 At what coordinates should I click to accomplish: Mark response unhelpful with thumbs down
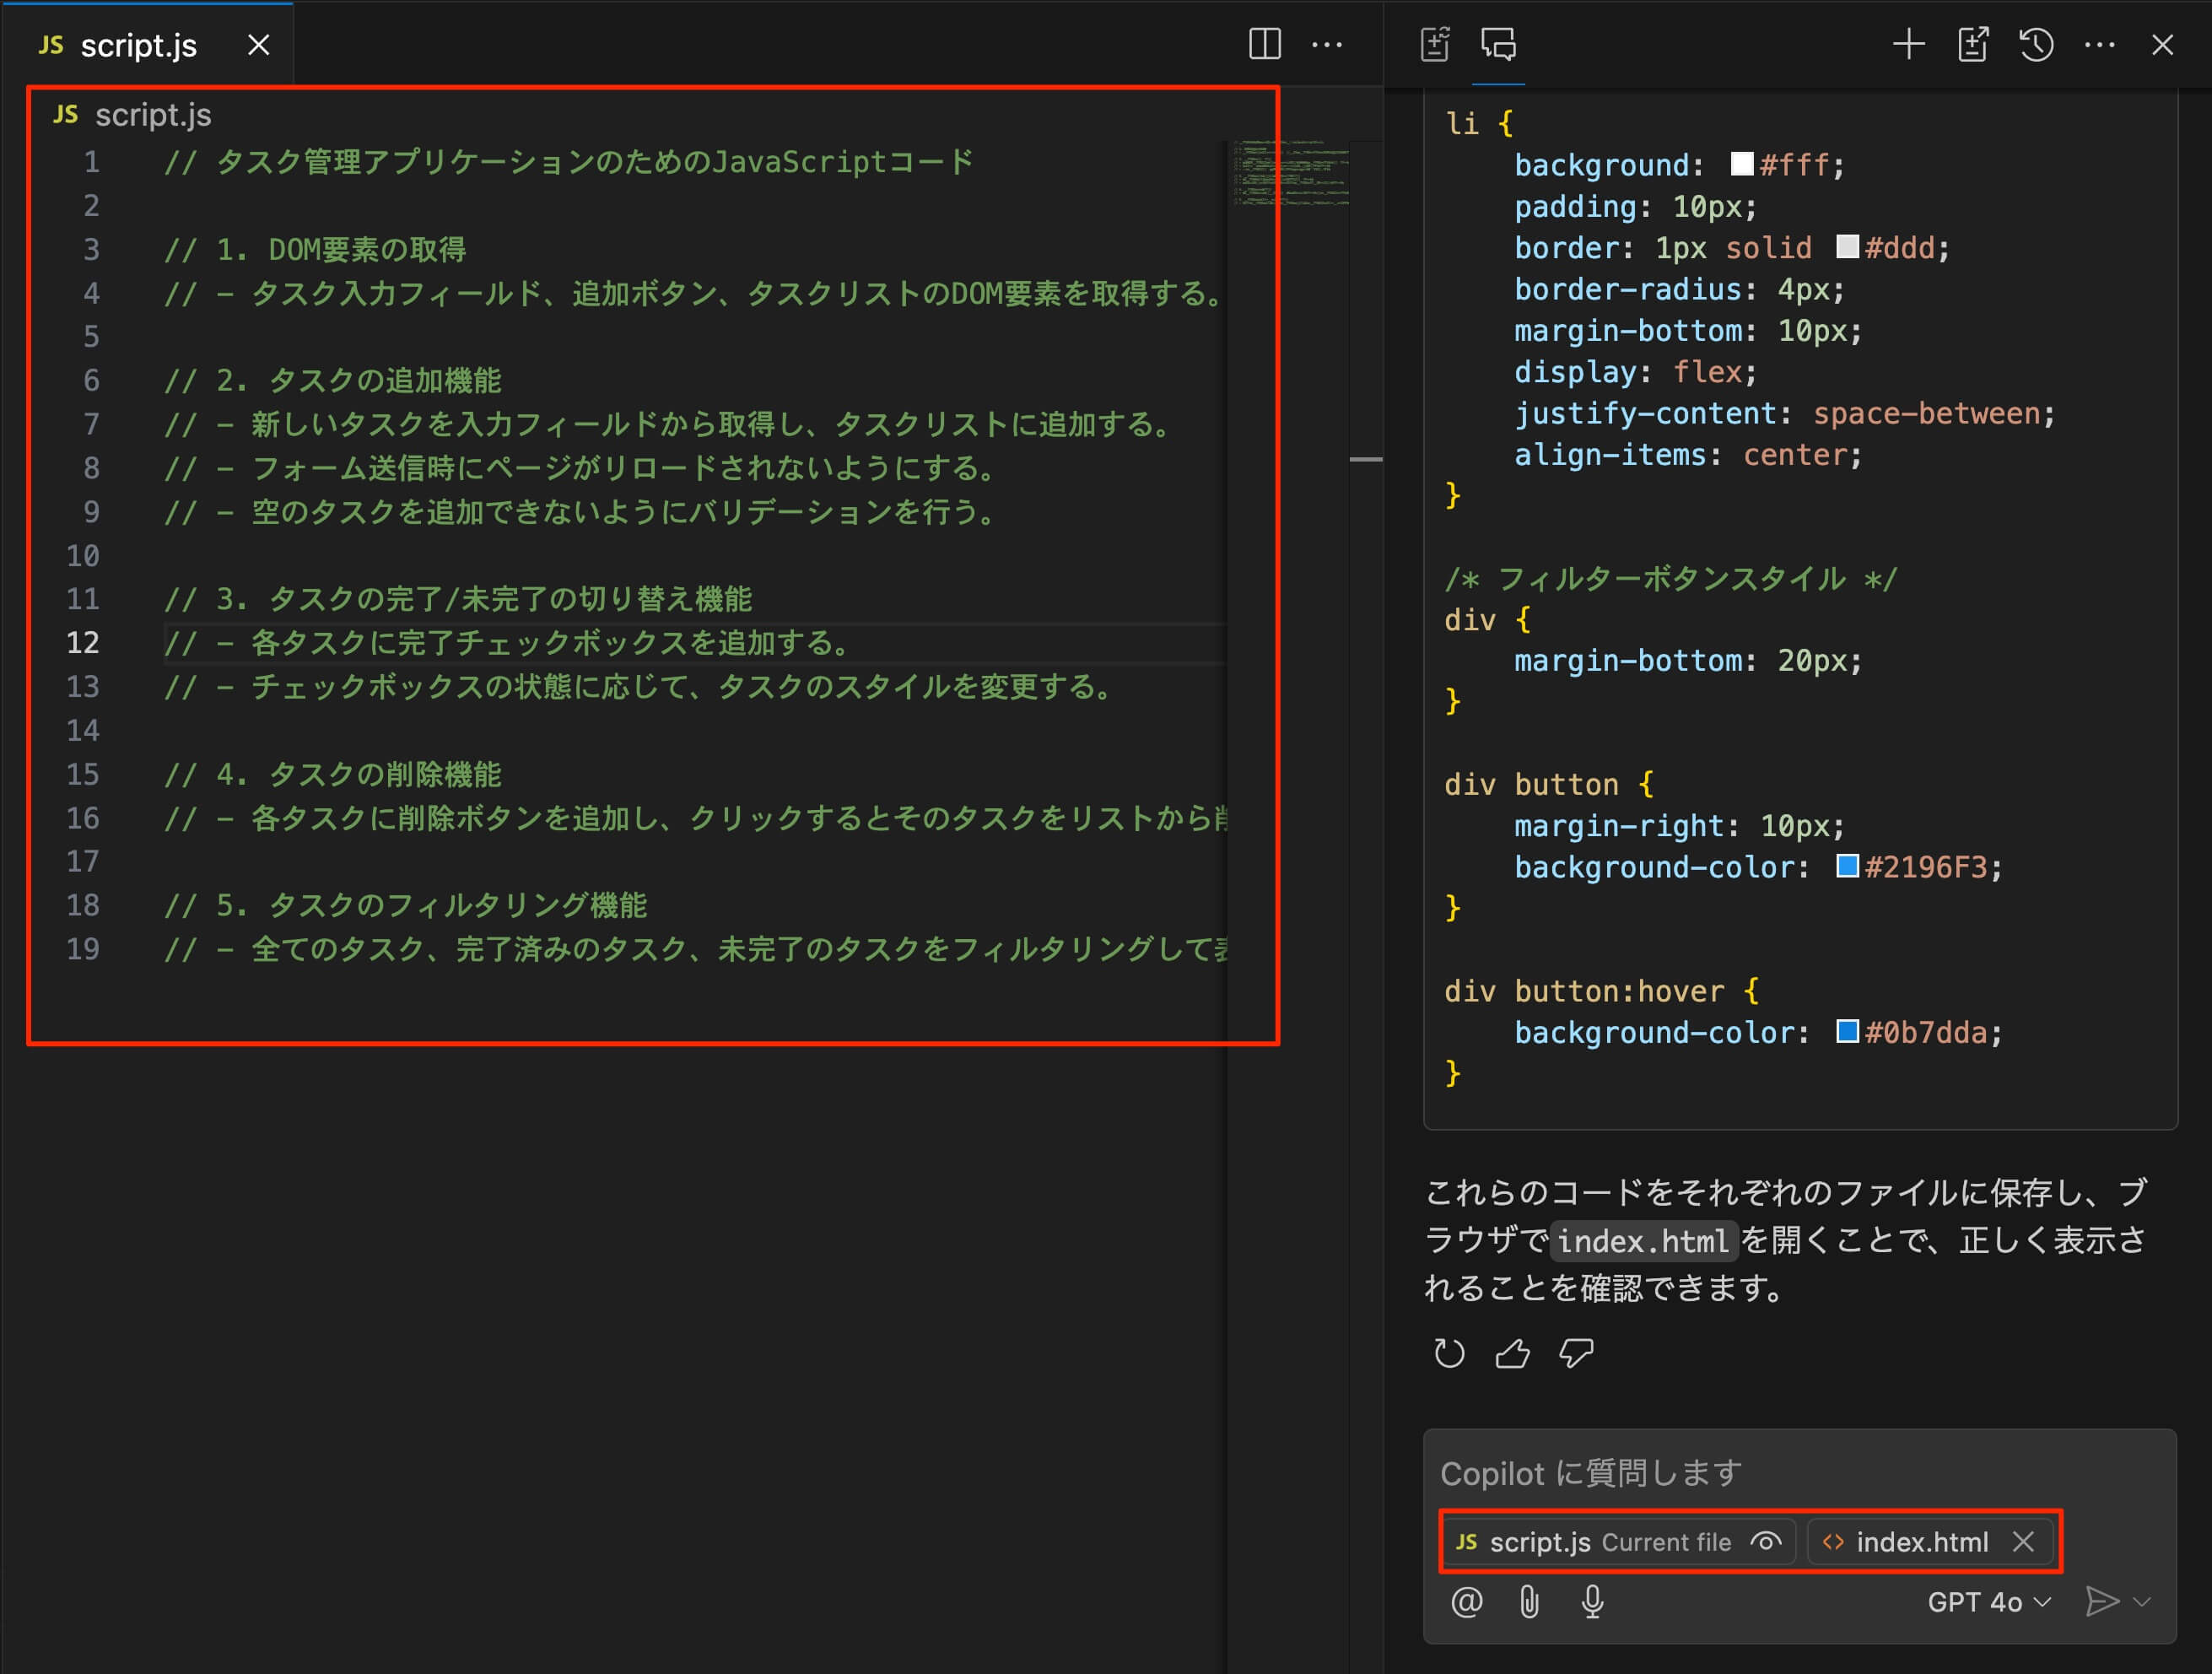(x=1576, y=1353)
